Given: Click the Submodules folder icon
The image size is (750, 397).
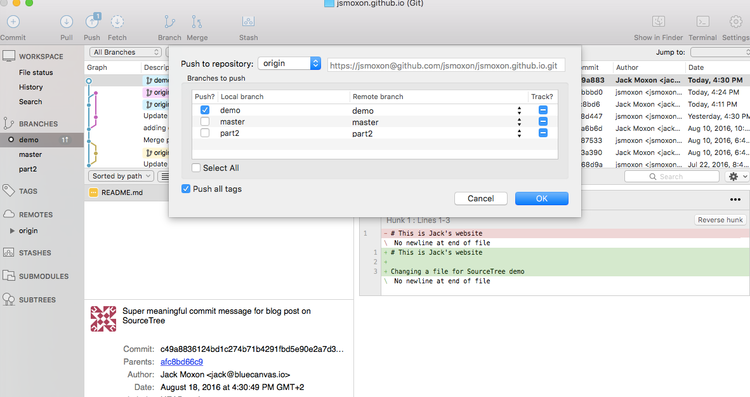Looking at the screenshot, I should pos(9,276).
